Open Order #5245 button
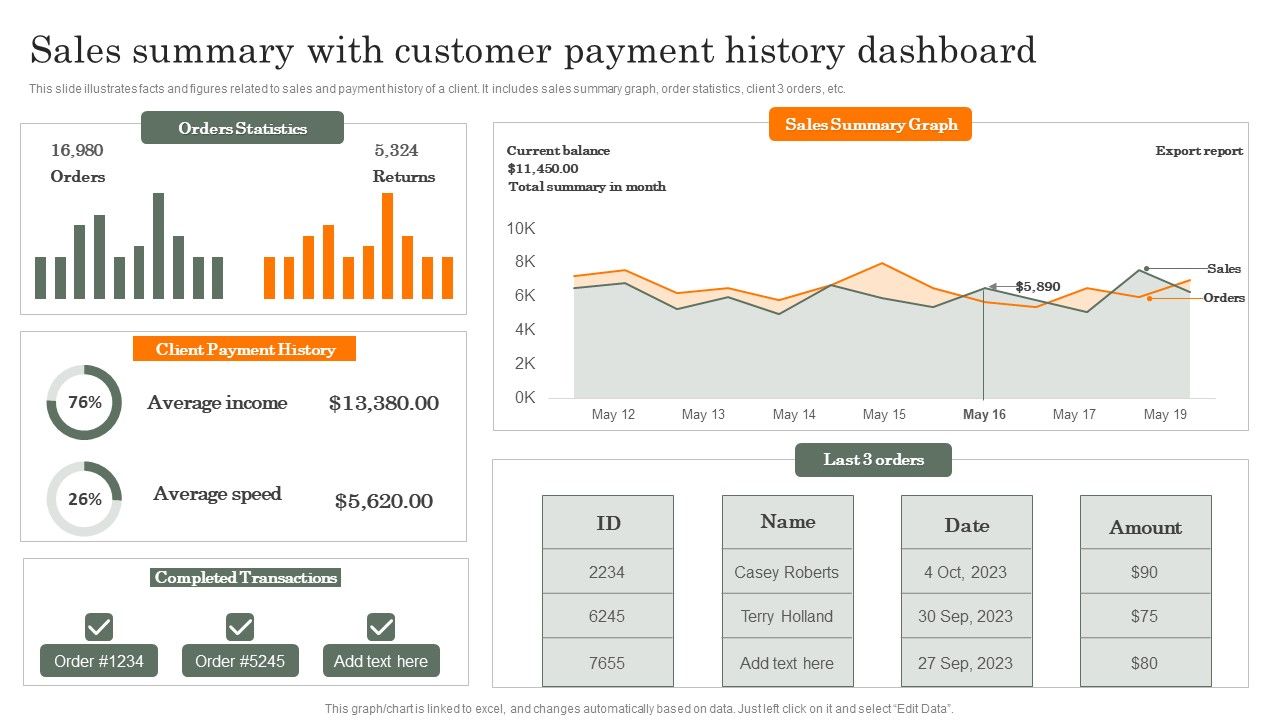Screen dimensions: 1280x720 point(240,661)
